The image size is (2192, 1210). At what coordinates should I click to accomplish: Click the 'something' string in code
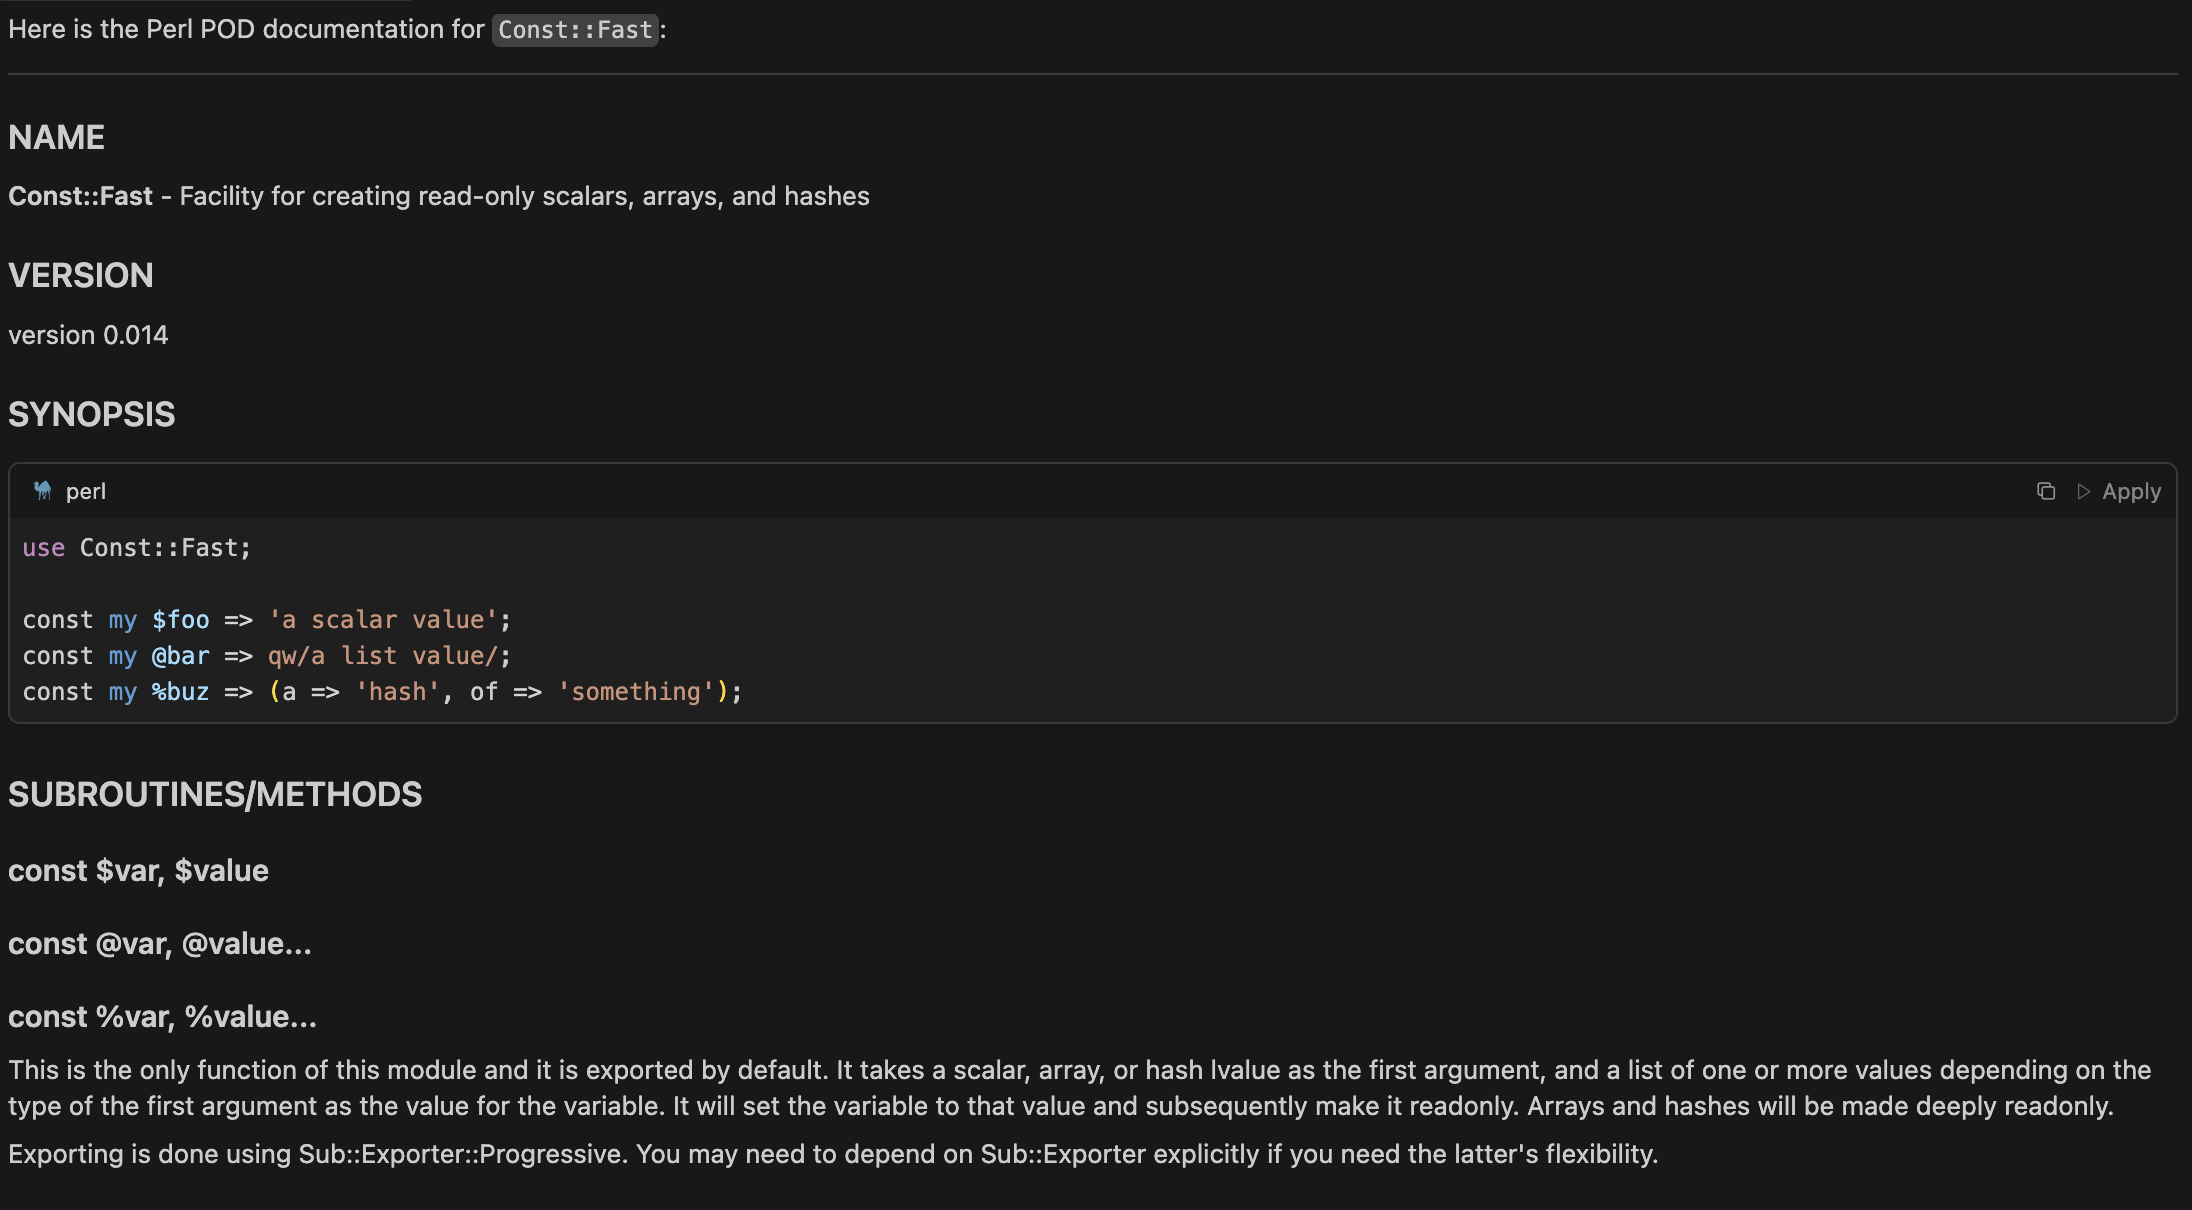click(x=636, y=692)
